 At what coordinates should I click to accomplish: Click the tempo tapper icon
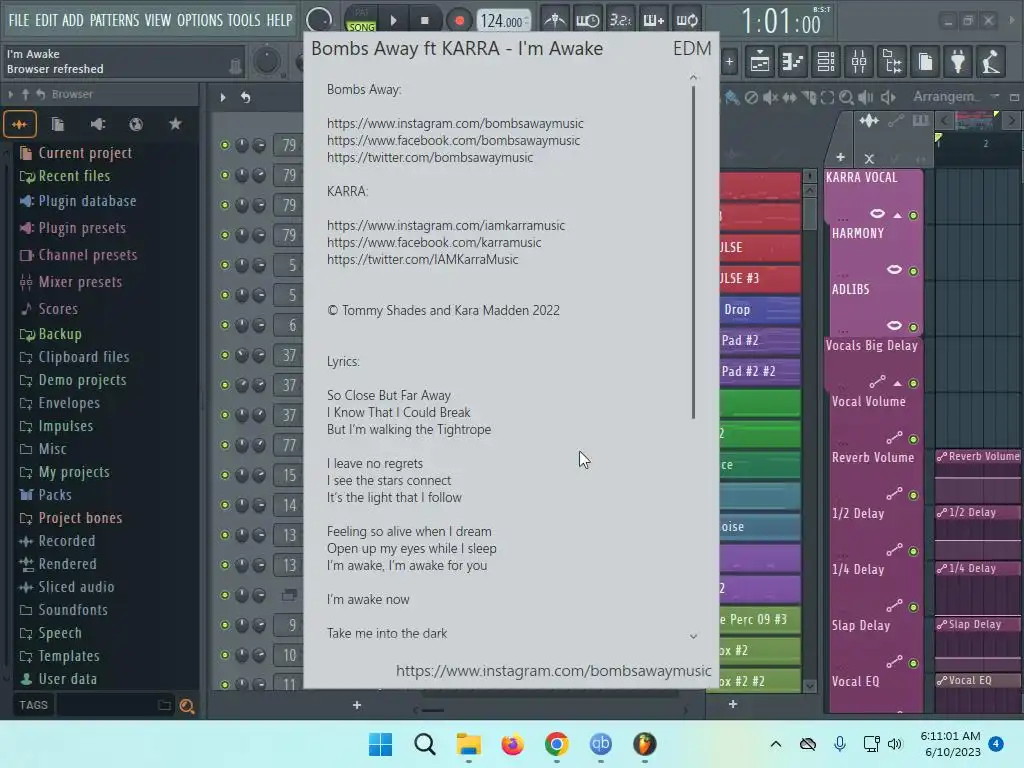point(991,62)
